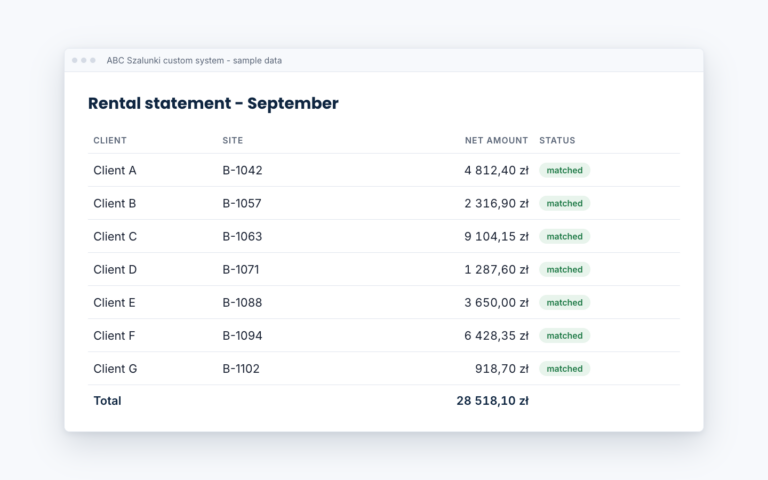Select the SITE column header
Screen dimensions: 768x480
coord(233,141)
